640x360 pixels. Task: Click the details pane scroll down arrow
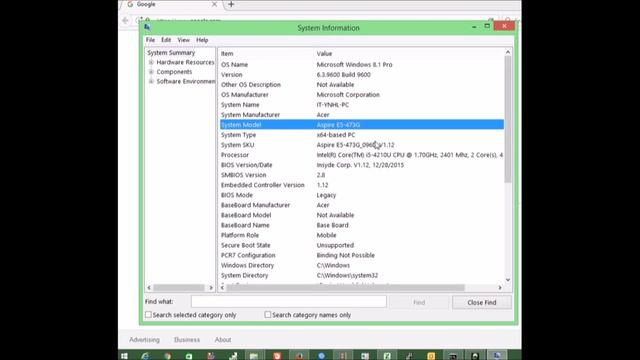coord(508,280)
